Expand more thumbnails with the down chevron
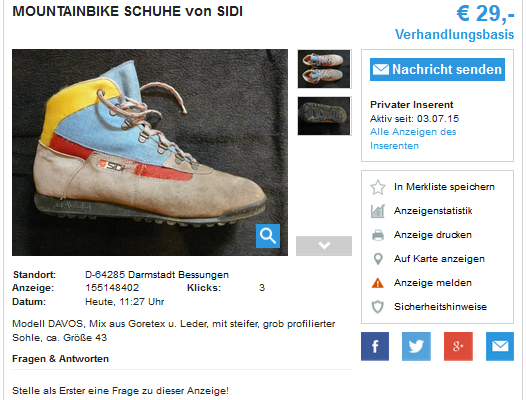Image resolution: width=526 pixels, height=400 pixels. (x=324, y=246)
